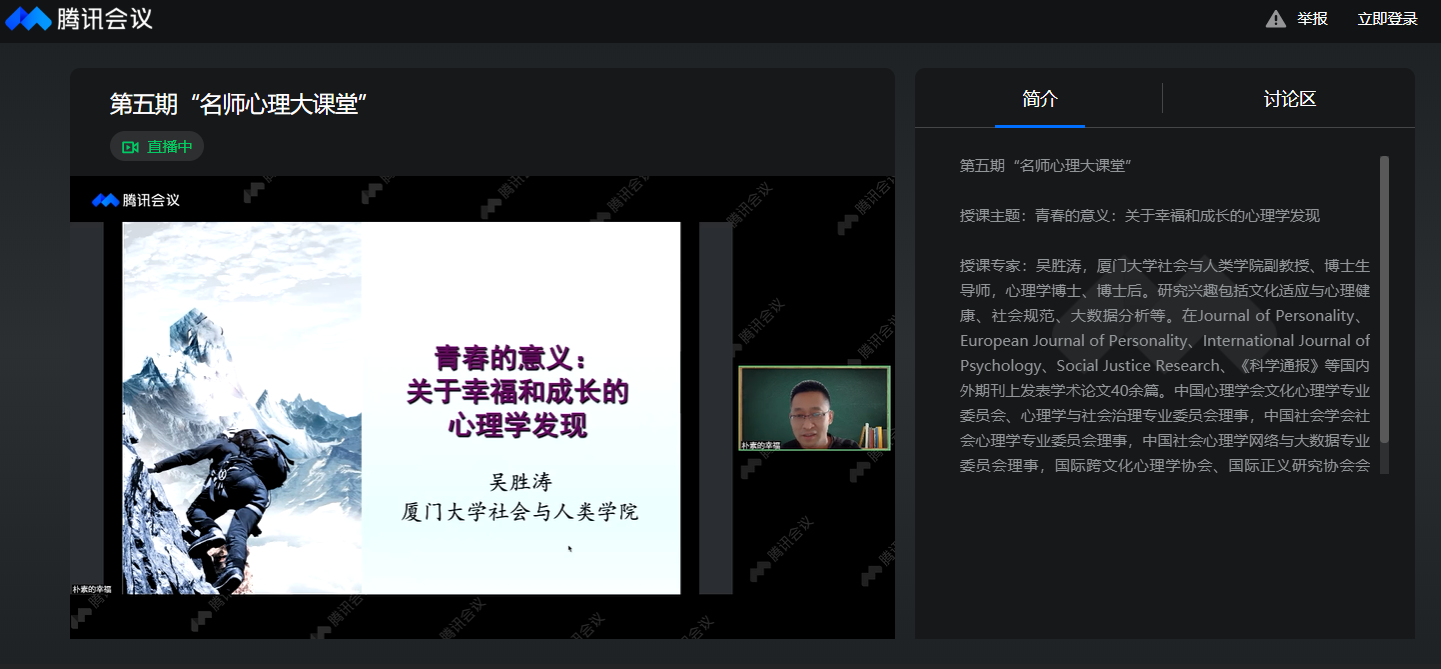Image resolution: width=1441 pixels, height=669 pixels.
Task: Open the 讨论区 discussion tab
Action: 1289,99
